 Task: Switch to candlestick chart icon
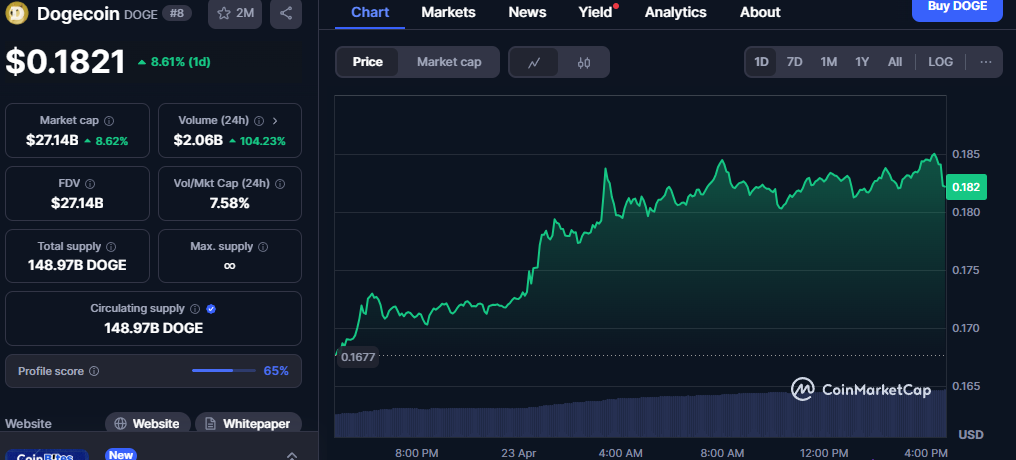tap(584, 62)
